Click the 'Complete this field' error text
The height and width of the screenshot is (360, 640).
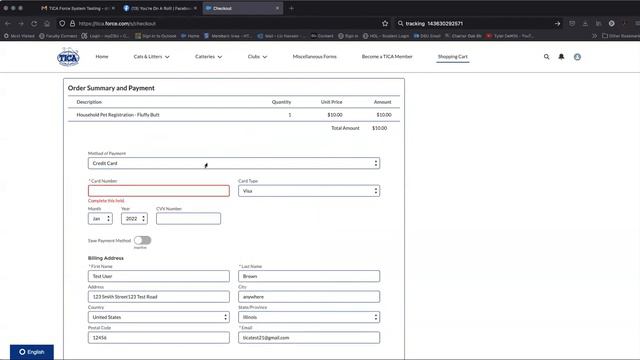point(106,201)
